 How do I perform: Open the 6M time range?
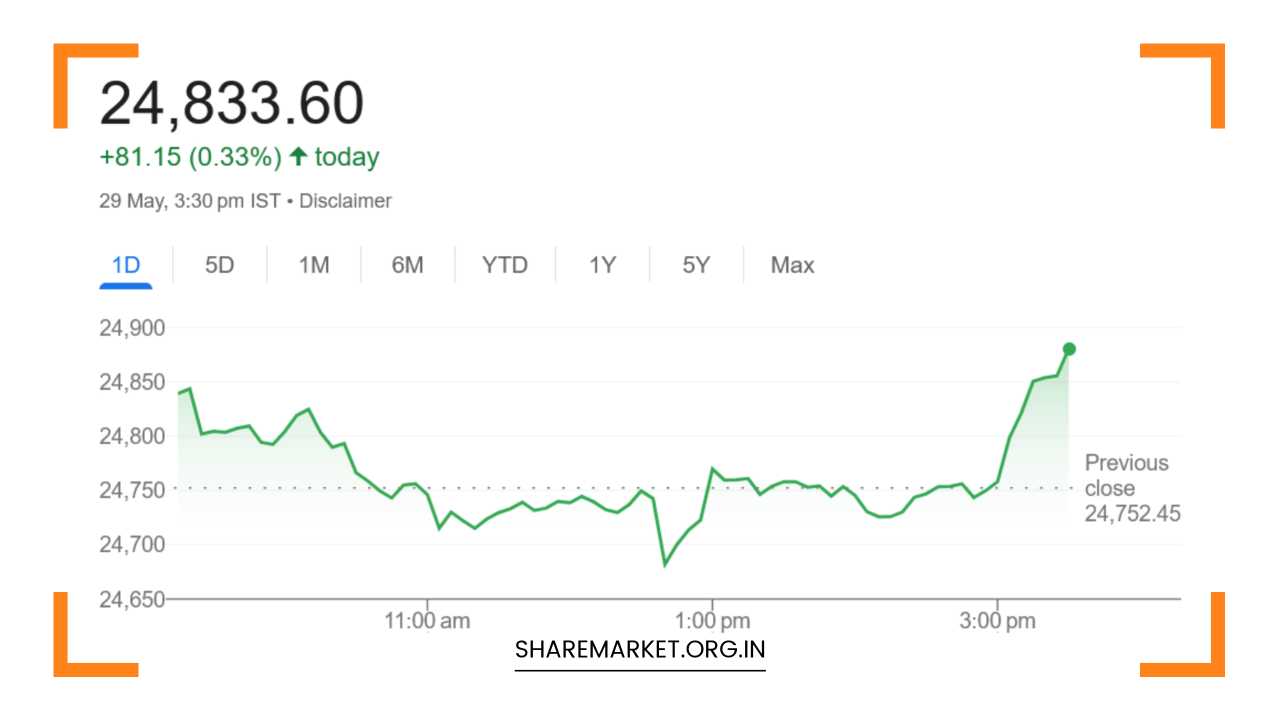tap(407, 265)
